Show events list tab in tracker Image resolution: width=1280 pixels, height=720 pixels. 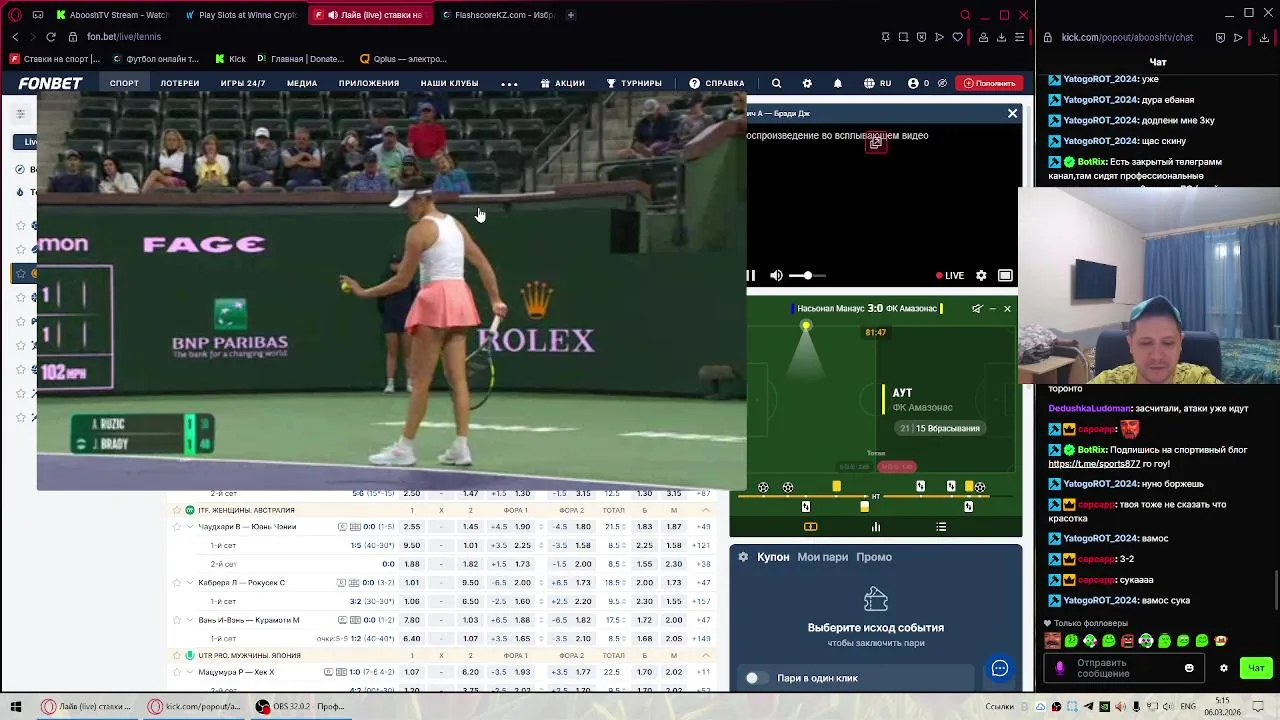coord(941,527)
